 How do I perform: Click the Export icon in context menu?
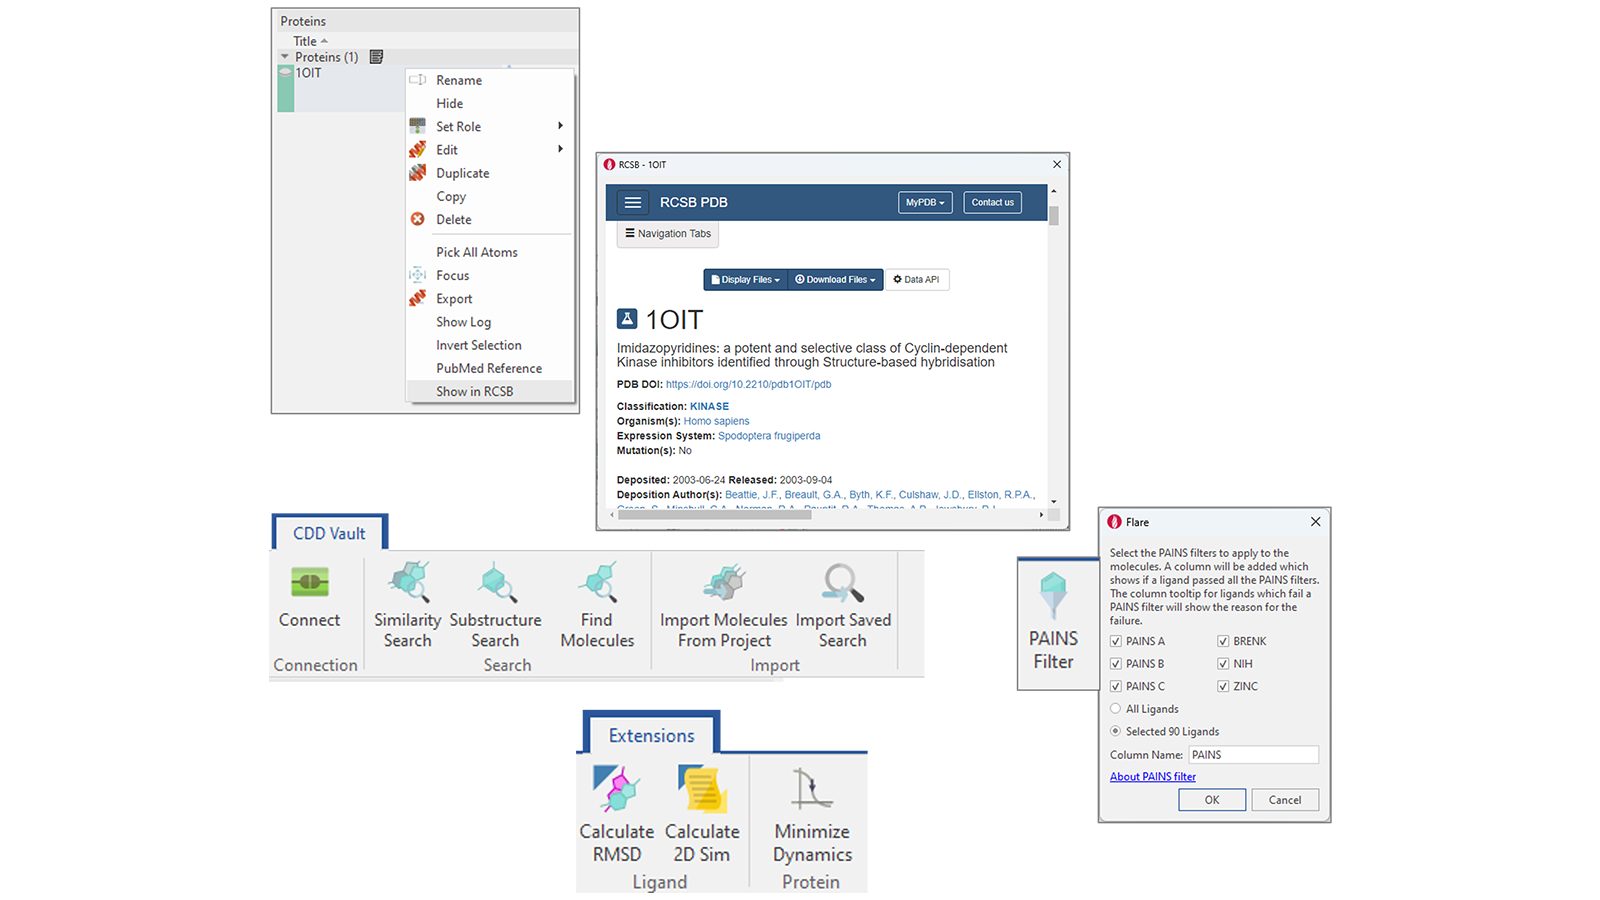click(418, 298)
